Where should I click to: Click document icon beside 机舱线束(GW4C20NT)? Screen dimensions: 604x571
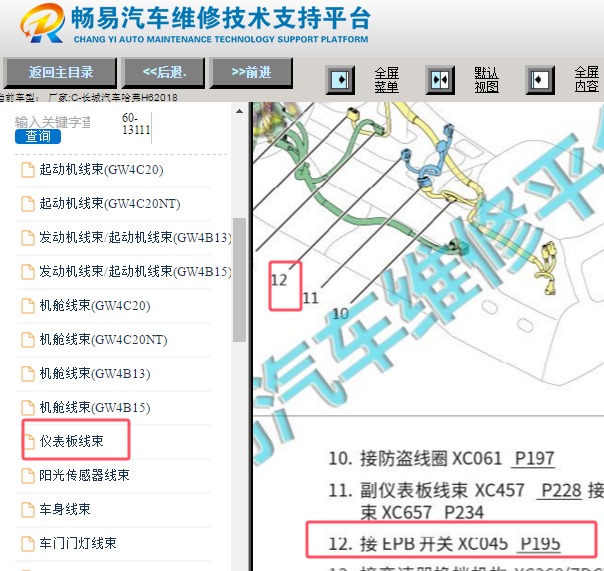[28, 340]
